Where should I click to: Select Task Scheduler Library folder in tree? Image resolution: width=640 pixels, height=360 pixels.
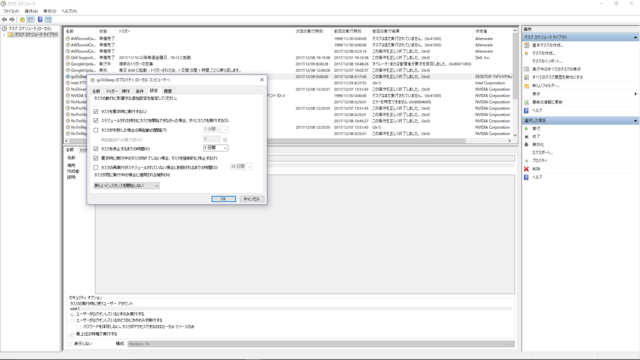pyautogui.click(x=36, y=35)
